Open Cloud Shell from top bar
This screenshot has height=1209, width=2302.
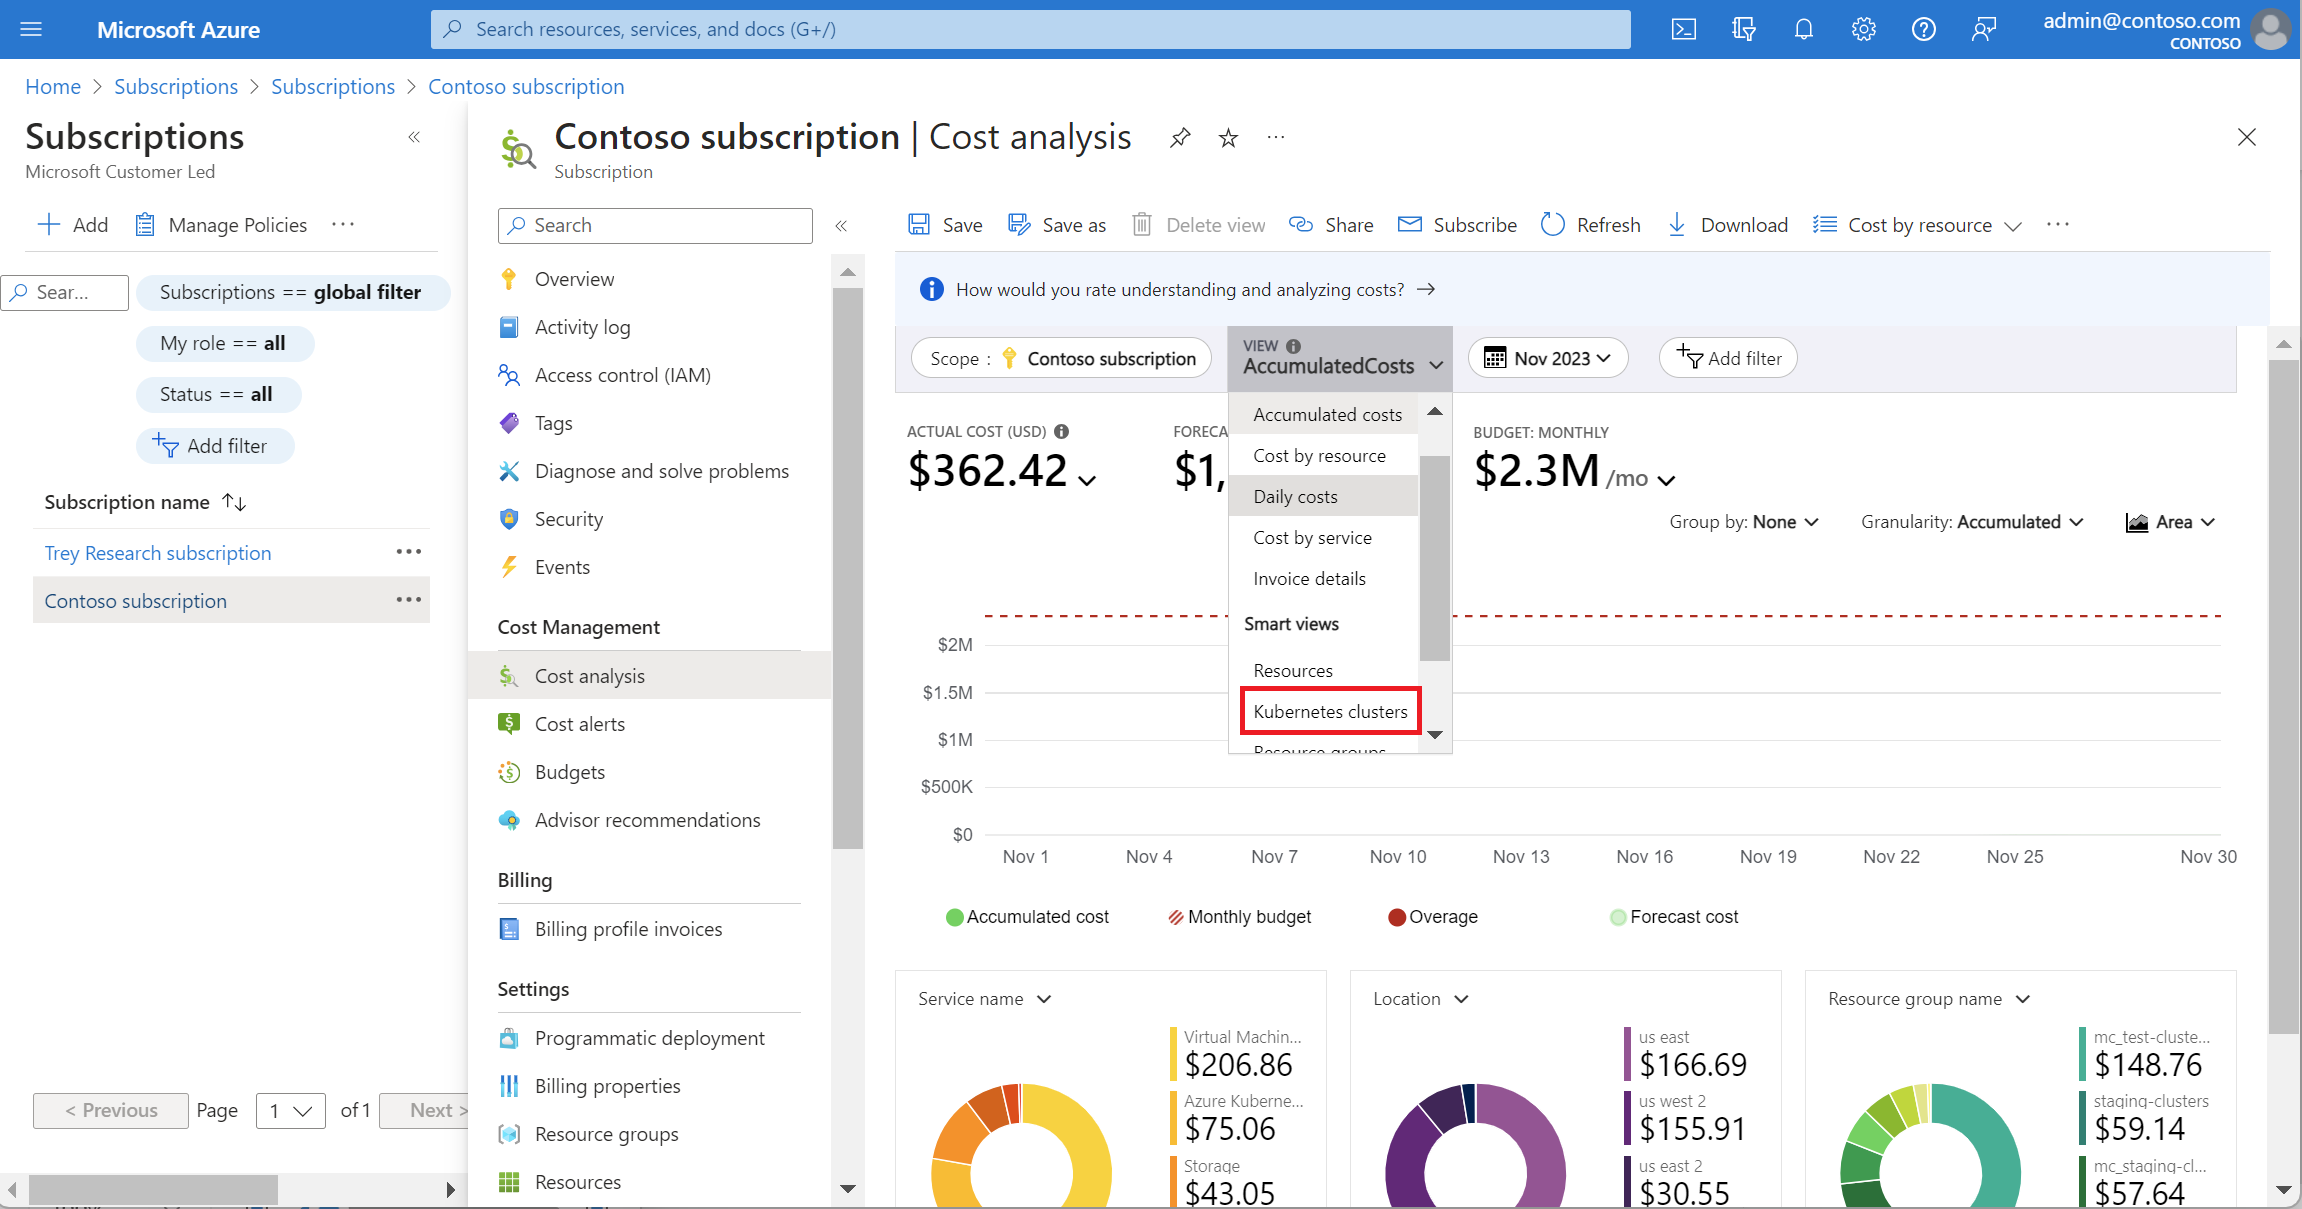point(1684,29)
